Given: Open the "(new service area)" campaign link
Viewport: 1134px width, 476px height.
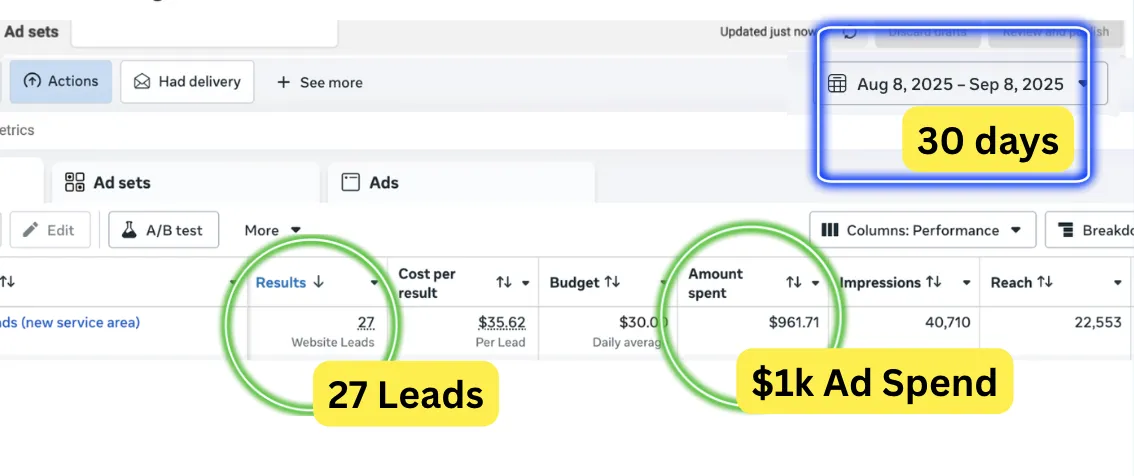Looking at the screenshot, I should point(70,322).
